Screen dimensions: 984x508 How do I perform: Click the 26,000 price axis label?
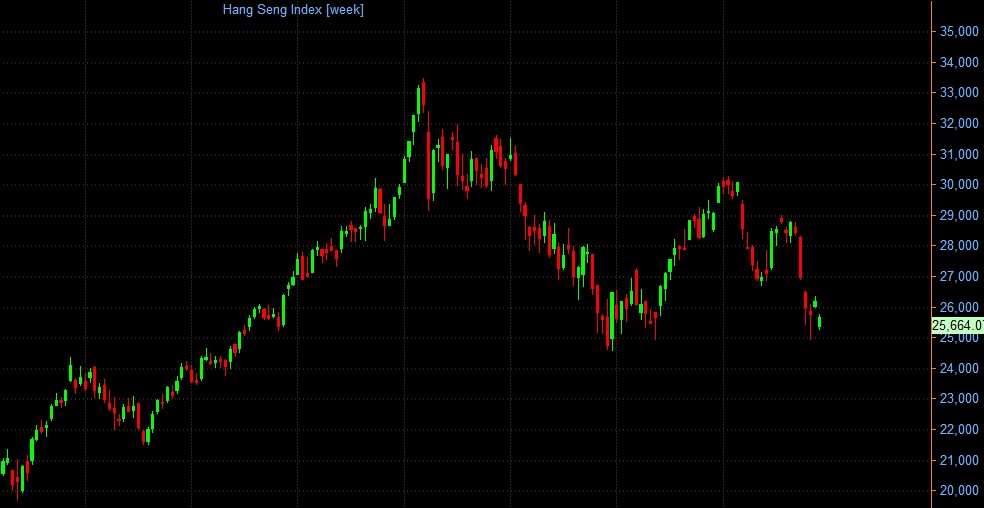pyautogui.click(x=959, y=307)
